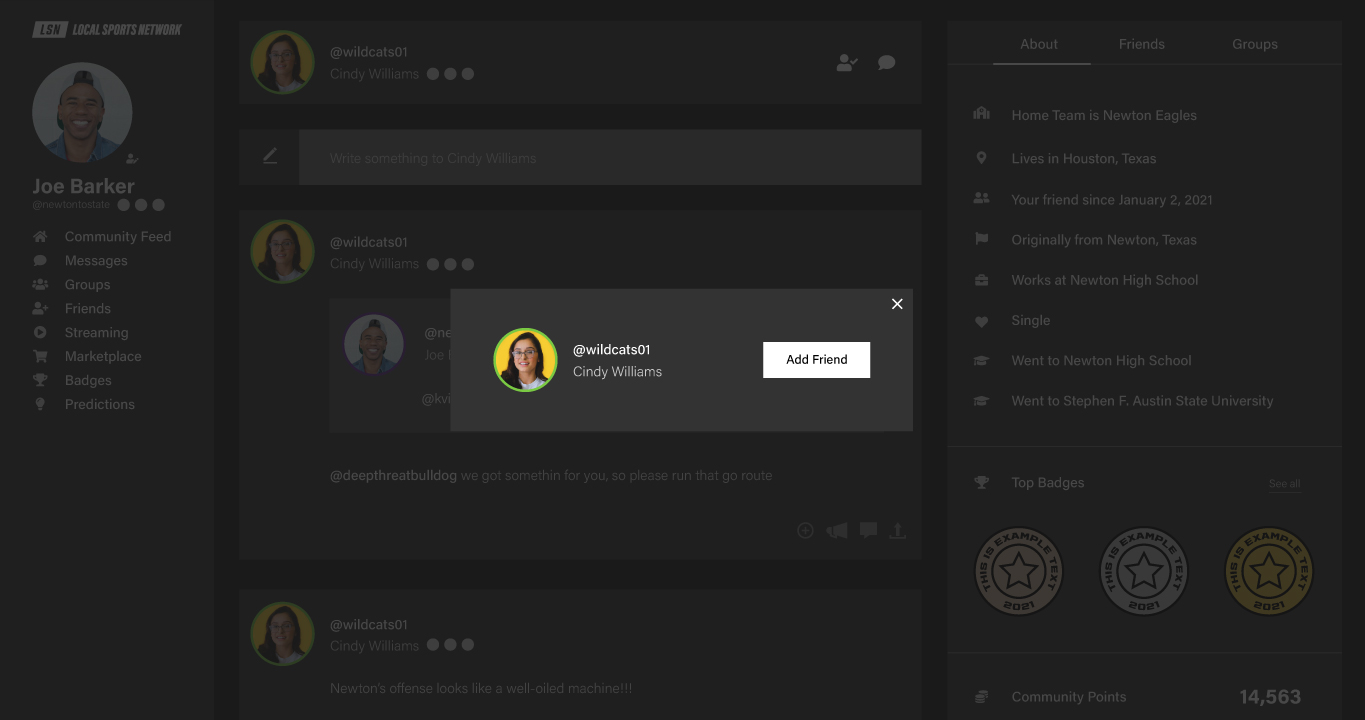Click the Write something to Cindy Williams field
Screen dimensions: 1365x720
coord(609,158)
